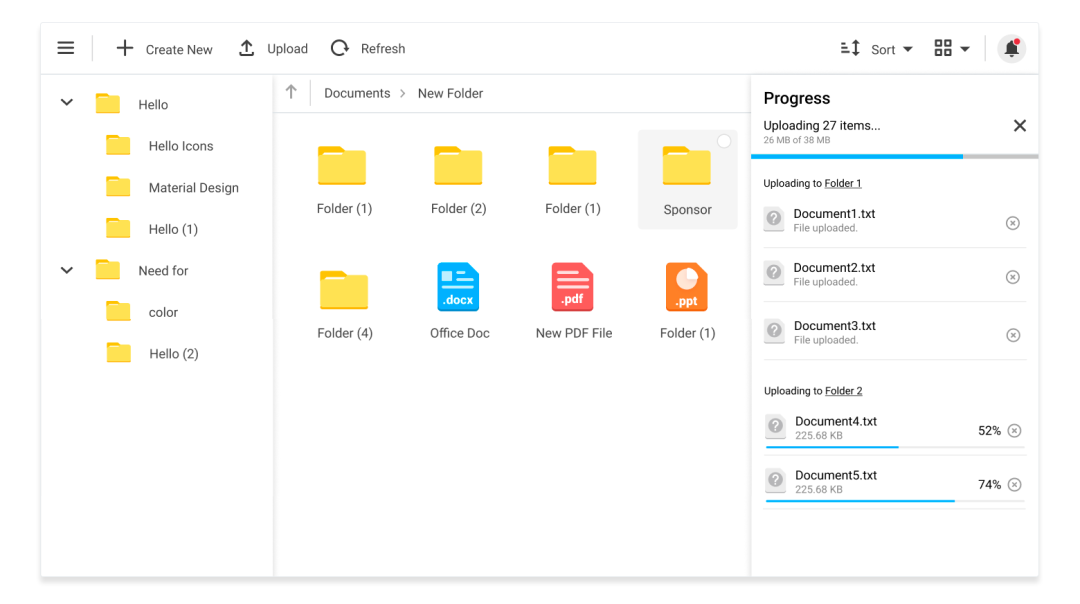Select Document1.txt file name

pyautogui.click(x=834, y=214)
